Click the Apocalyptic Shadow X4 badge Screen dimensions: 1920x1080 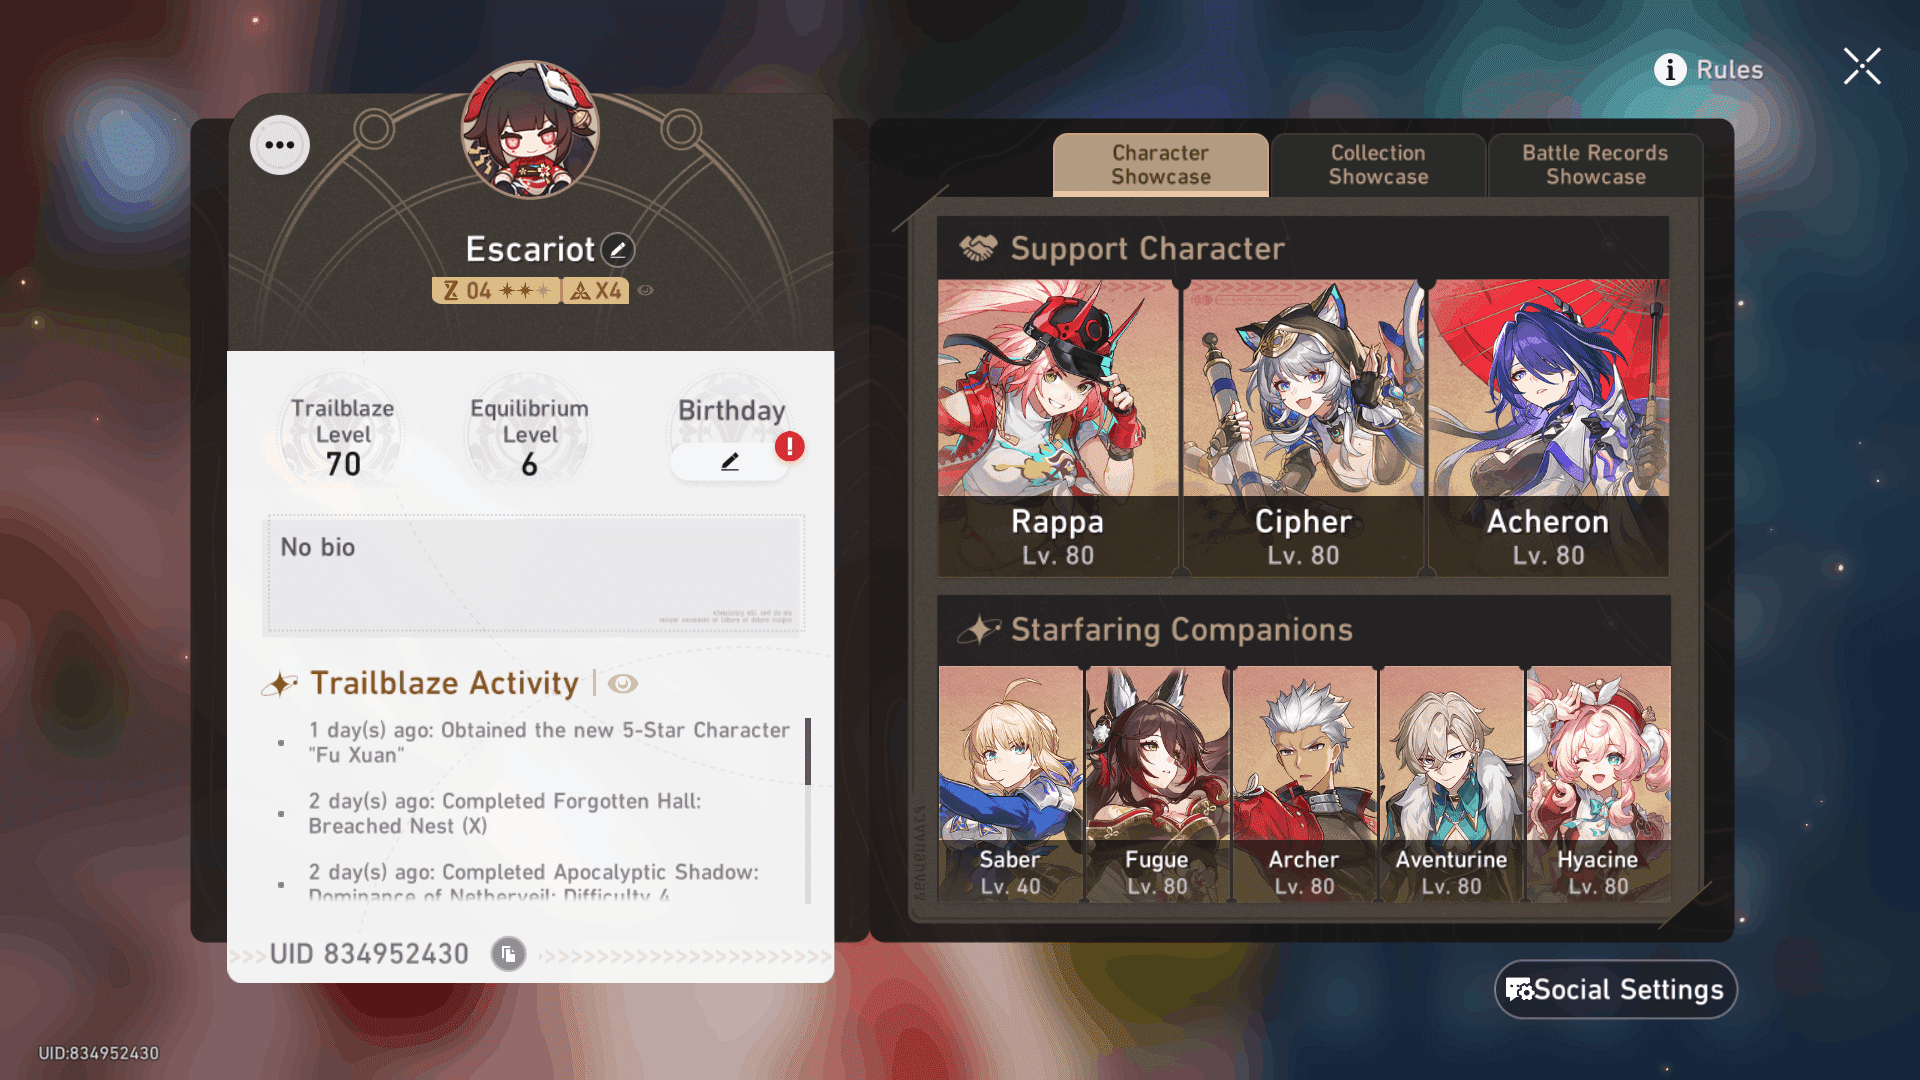pyautogui.click(x=596, y=291)
